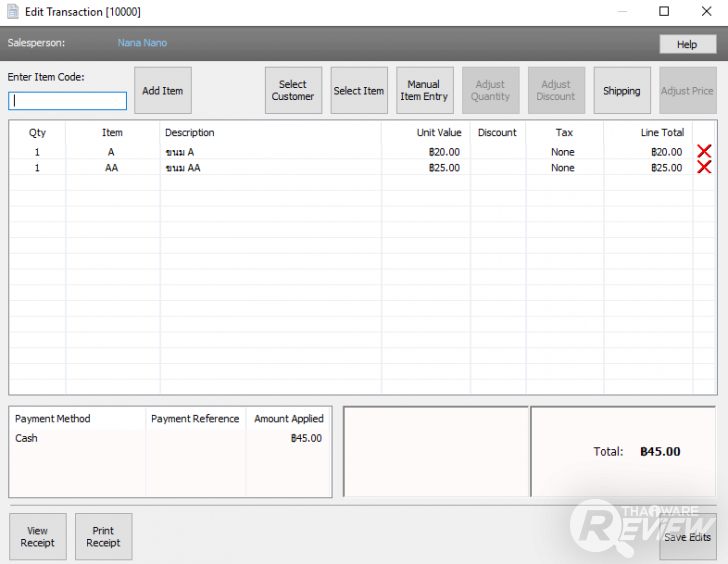The image size is (728, 564).
Task: Click the Tax column header
Action: click(x=565, y=133)
